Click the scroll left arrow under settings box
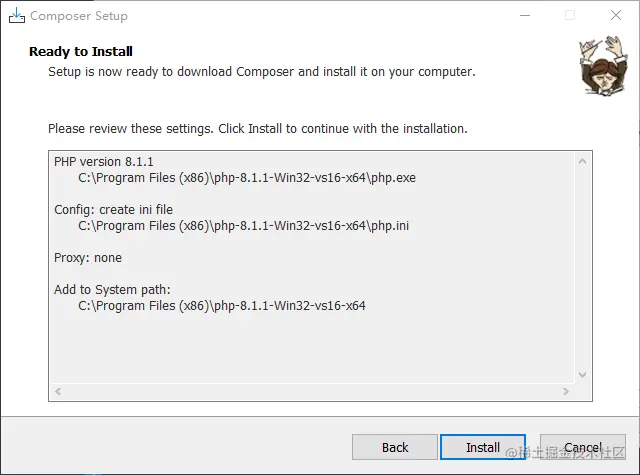This screenshot has width=640, height=475. pyautogui.click(x=58, y=391)
